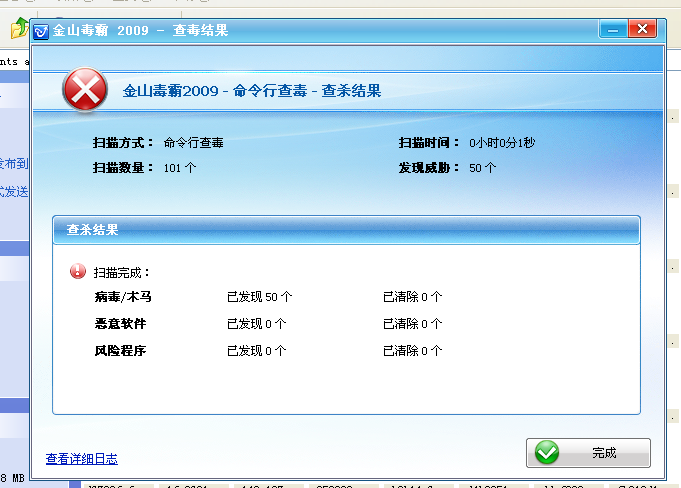This screenshot has width=681, height=488.
Task: Select the 扫描方式 value 命令行查毒
Action: [x=193, y=143]
